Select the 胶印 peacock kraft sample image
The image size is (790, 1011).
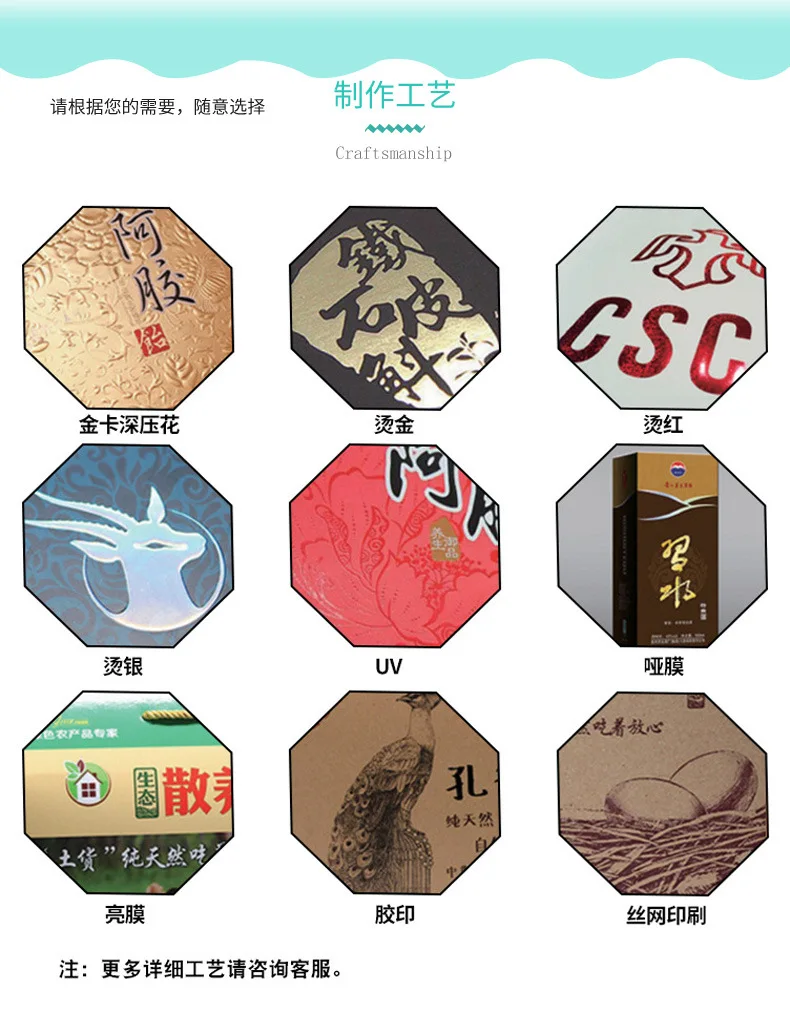(395, 793)
